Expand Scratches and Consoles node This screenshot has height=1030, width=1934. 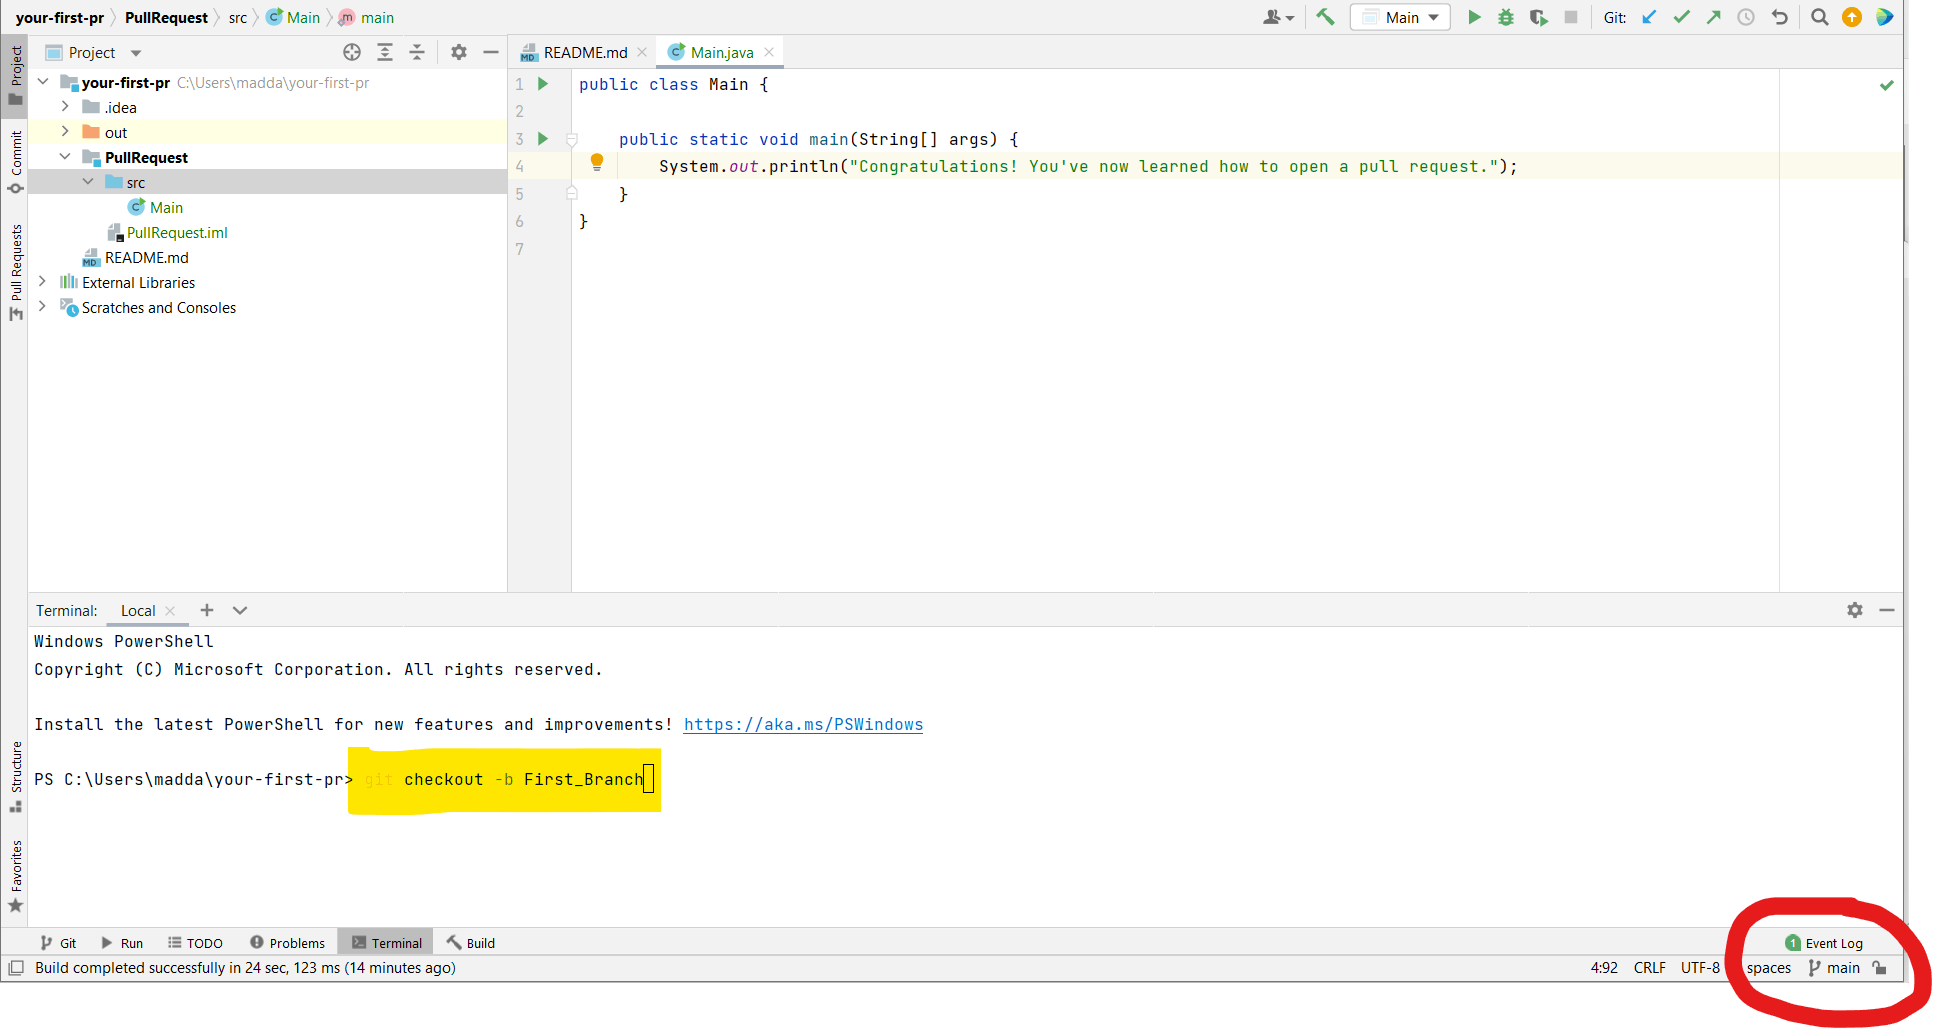(x=42, y=307)
